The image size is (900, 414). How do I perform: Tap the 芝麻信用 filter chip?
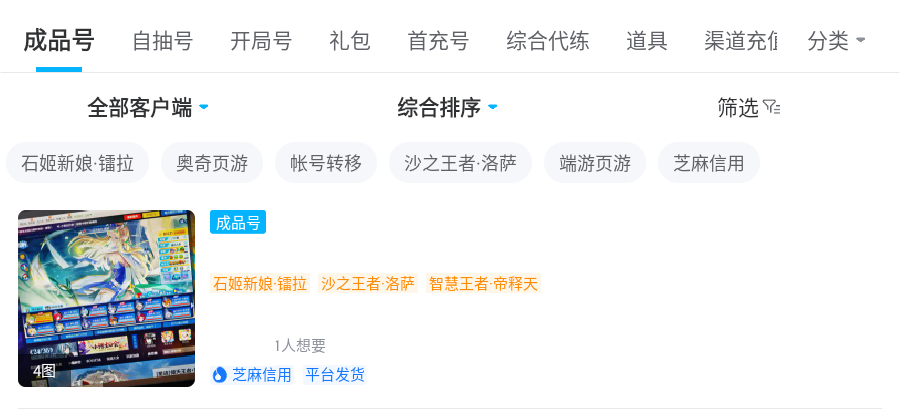pyautogui.click(x=709, y=163)
